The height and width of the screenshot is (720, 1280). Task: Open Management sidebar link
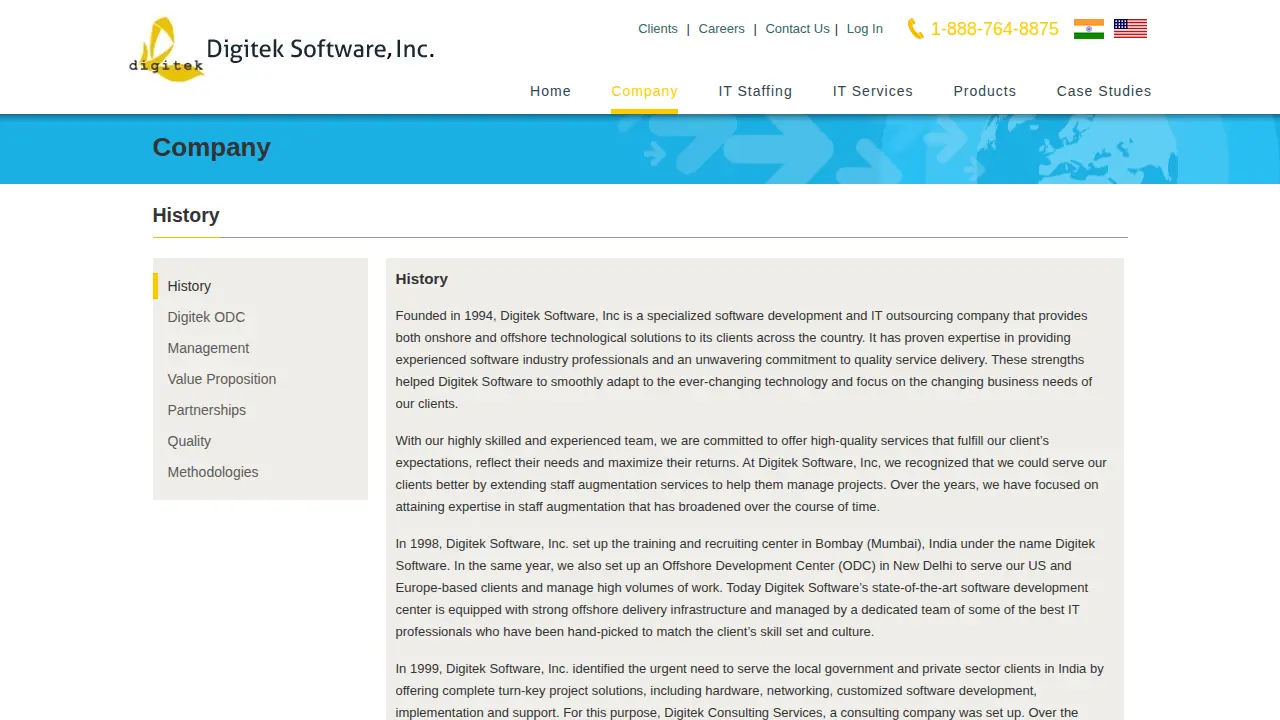[208, 348]
